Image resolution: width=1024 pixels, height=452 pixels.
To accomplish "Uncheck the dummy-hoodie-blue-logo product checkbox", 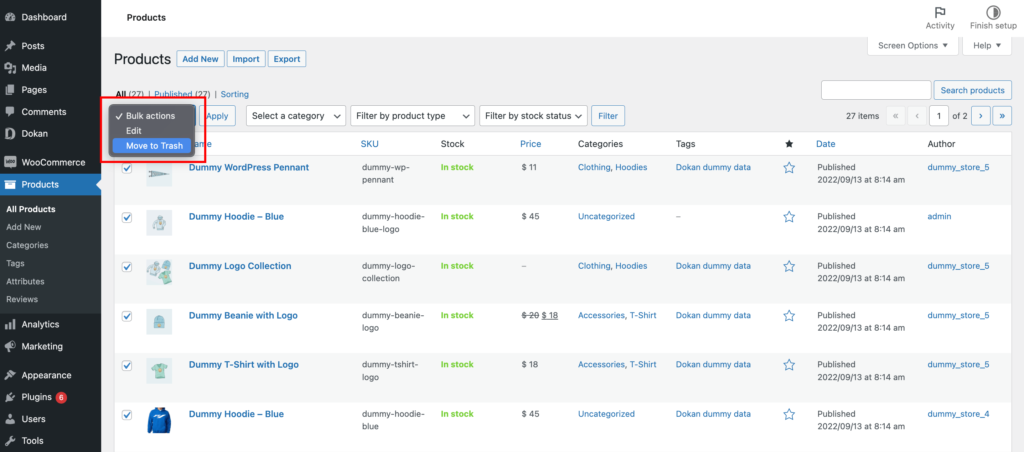I will pyautogui.click(x=127, y=218).
